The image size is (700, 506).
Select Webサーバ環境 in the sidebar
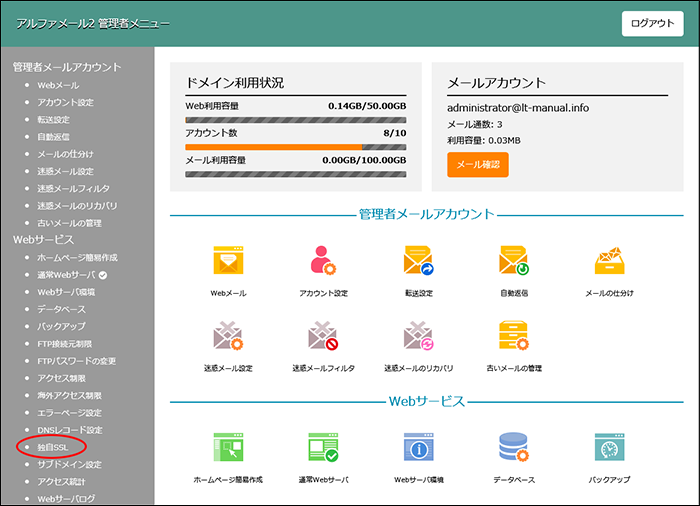66,292
